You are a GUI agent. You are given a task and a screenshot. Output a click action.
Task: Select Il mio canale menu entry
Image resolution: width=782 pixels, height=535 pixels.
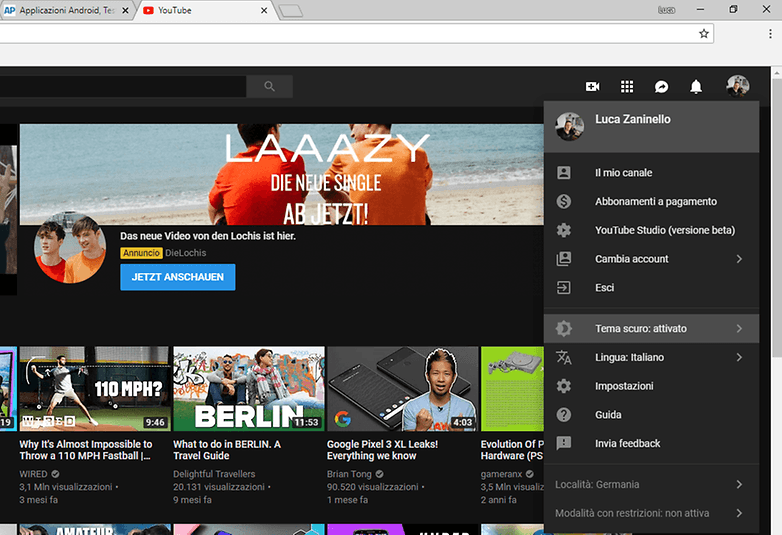coord(651,173)
